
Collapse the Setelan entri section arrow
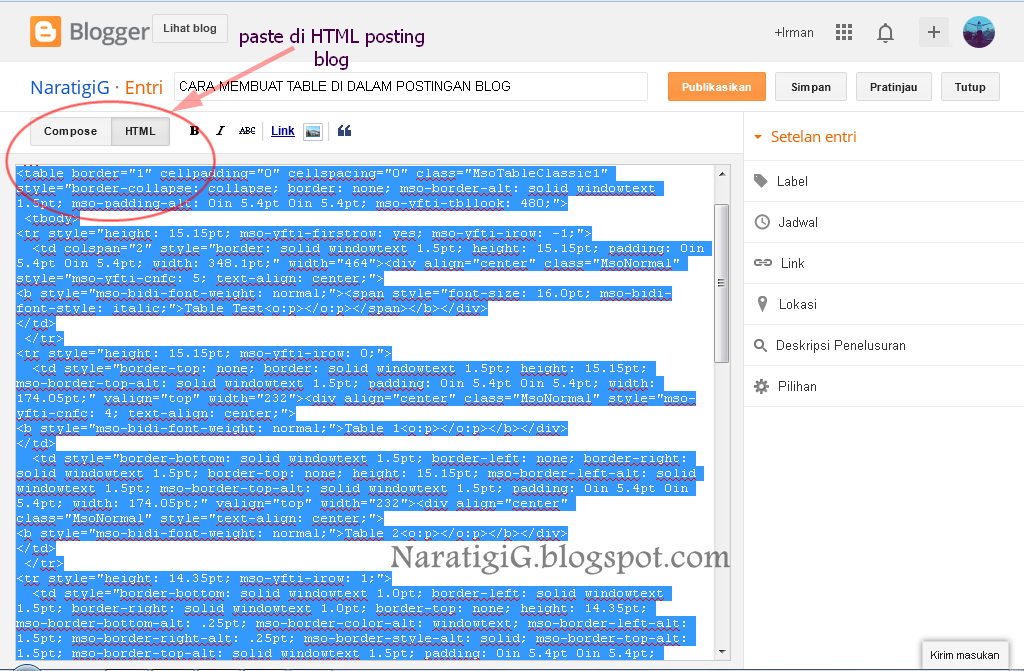click(x=758, y=137)
